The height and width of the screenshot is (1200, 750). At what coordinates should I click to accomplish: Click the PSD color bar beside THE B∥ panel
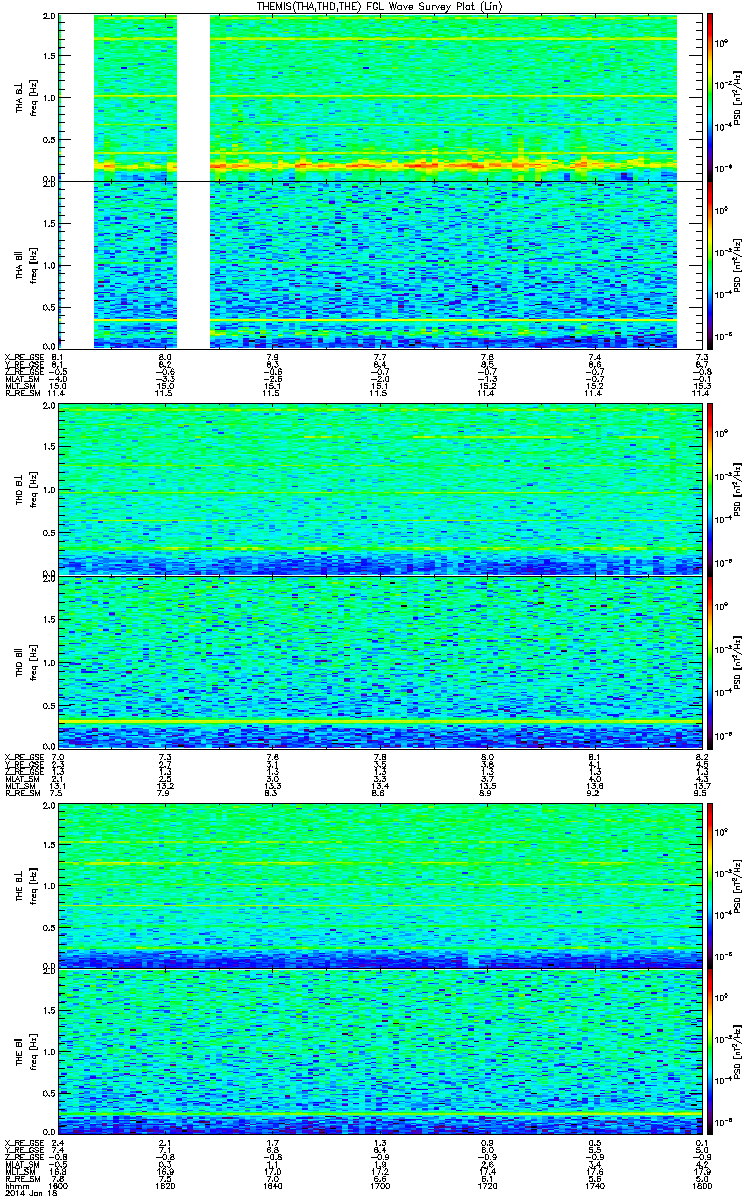(x=711, y=1051)
